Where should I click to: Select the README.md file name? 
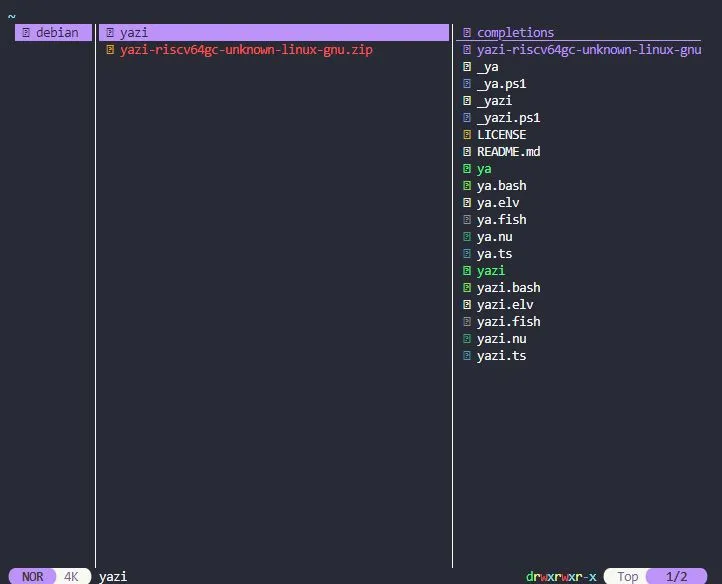tap(508, 152)
